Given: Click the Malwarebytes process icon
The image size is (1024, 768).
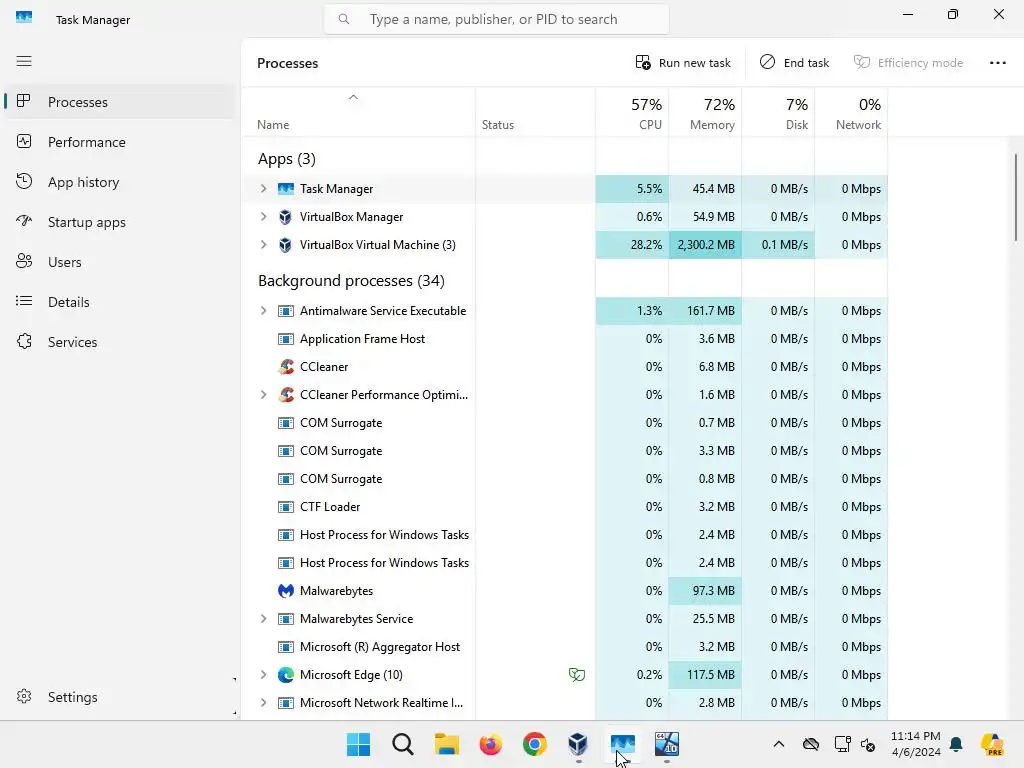Looking at the screenshot, I should pos(286,590).
